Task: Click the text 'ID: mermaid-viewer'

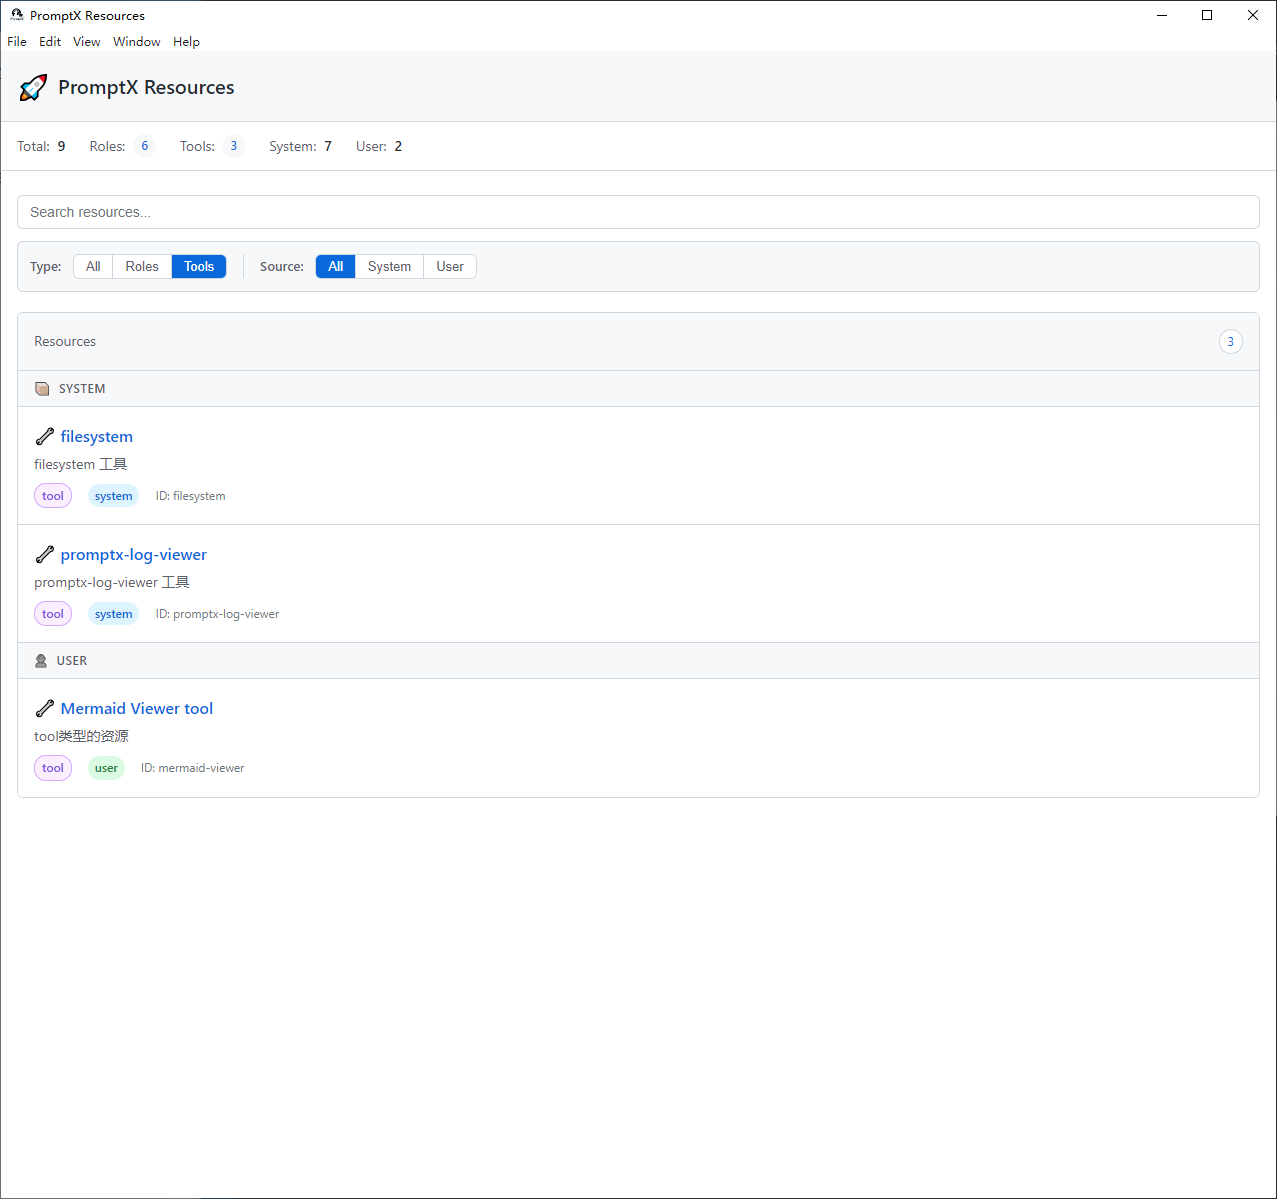Action: (192, 768)
